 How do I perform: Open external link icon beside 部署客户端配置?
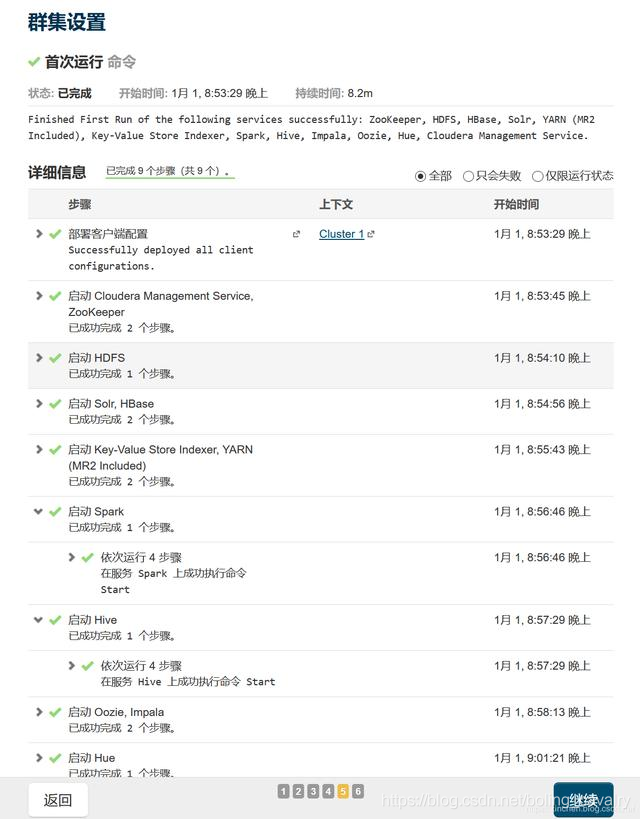pos(296,235)
